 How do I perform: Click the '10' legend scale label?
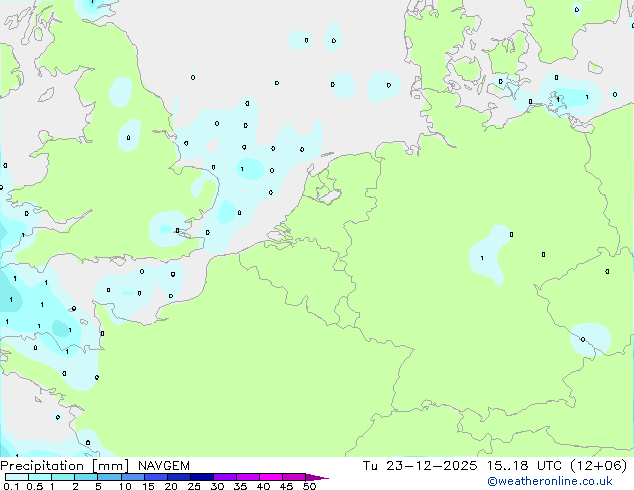[x=125, y=486]
